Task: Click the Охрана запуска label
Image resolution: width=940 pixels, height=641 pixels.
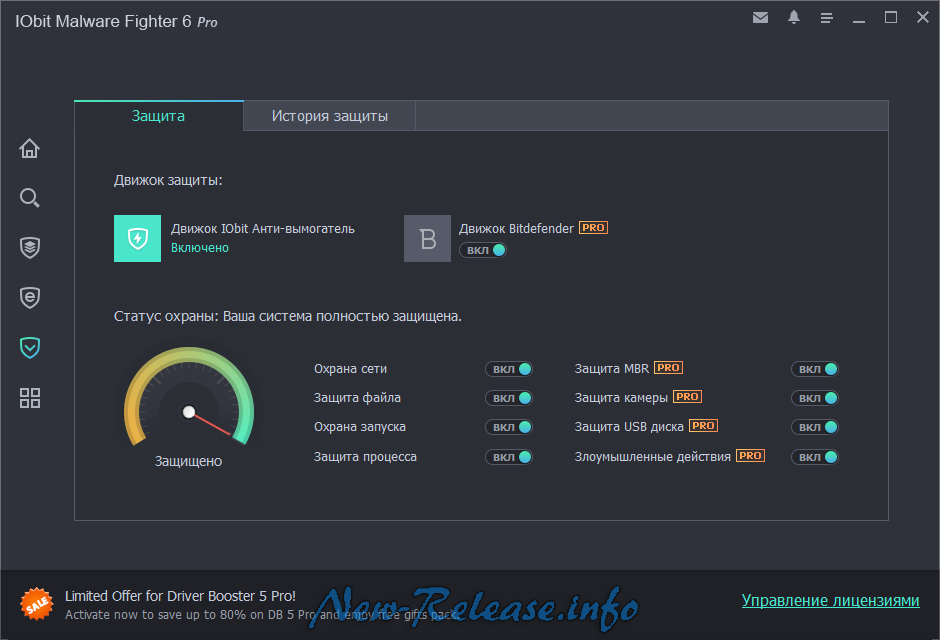Action: coord(360,426)
